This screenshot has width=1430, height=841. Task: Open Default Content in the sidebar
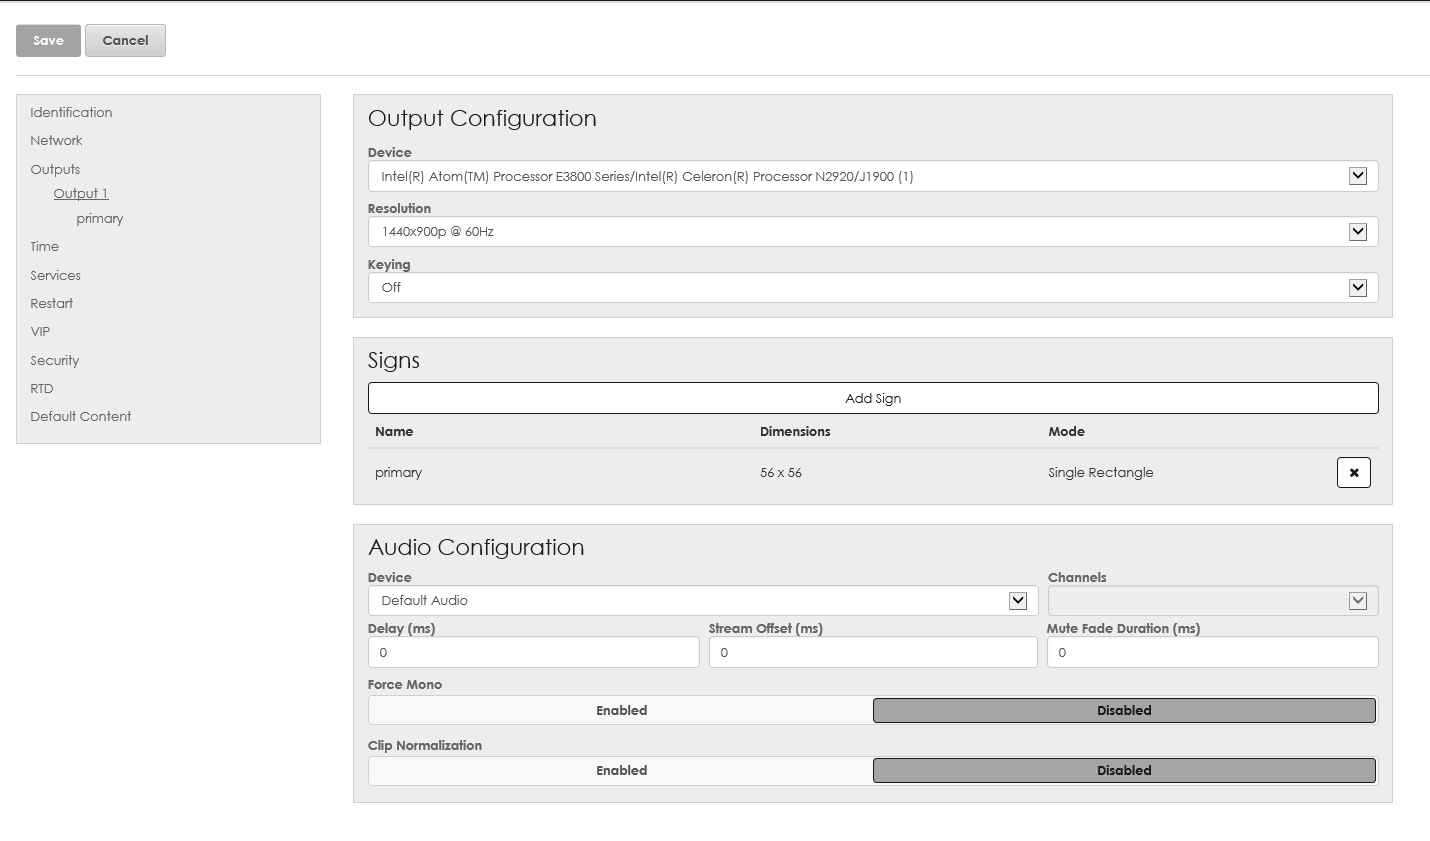click(x=80, y=417)
